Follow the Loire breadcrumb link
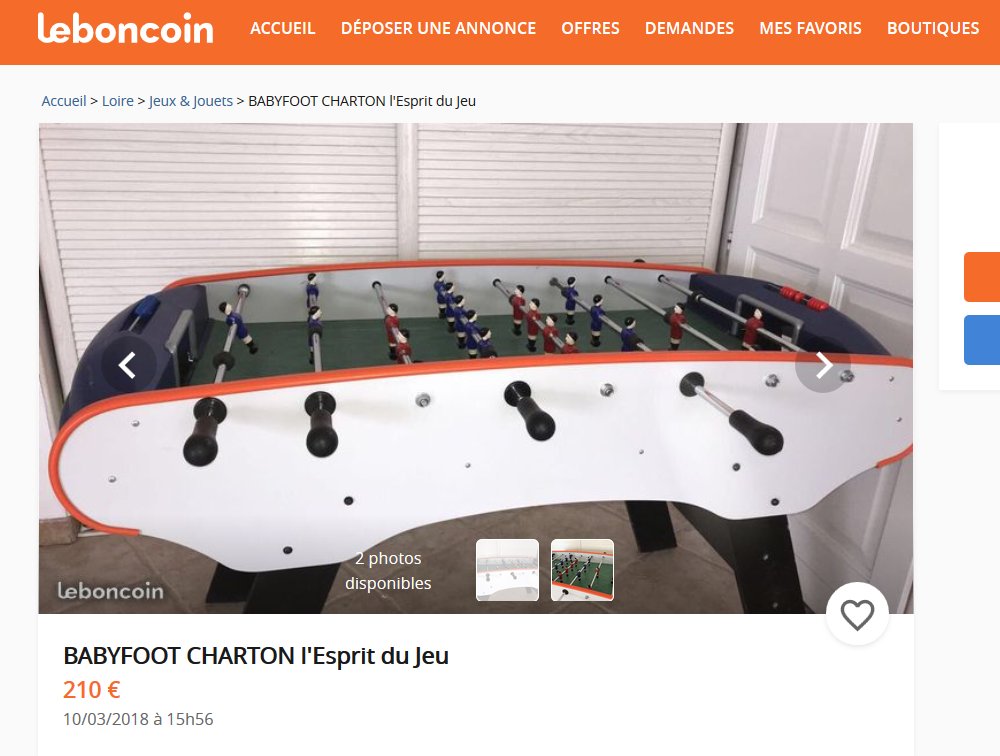Viewport: 1000px width, 756px height. (x=118, y=101)
